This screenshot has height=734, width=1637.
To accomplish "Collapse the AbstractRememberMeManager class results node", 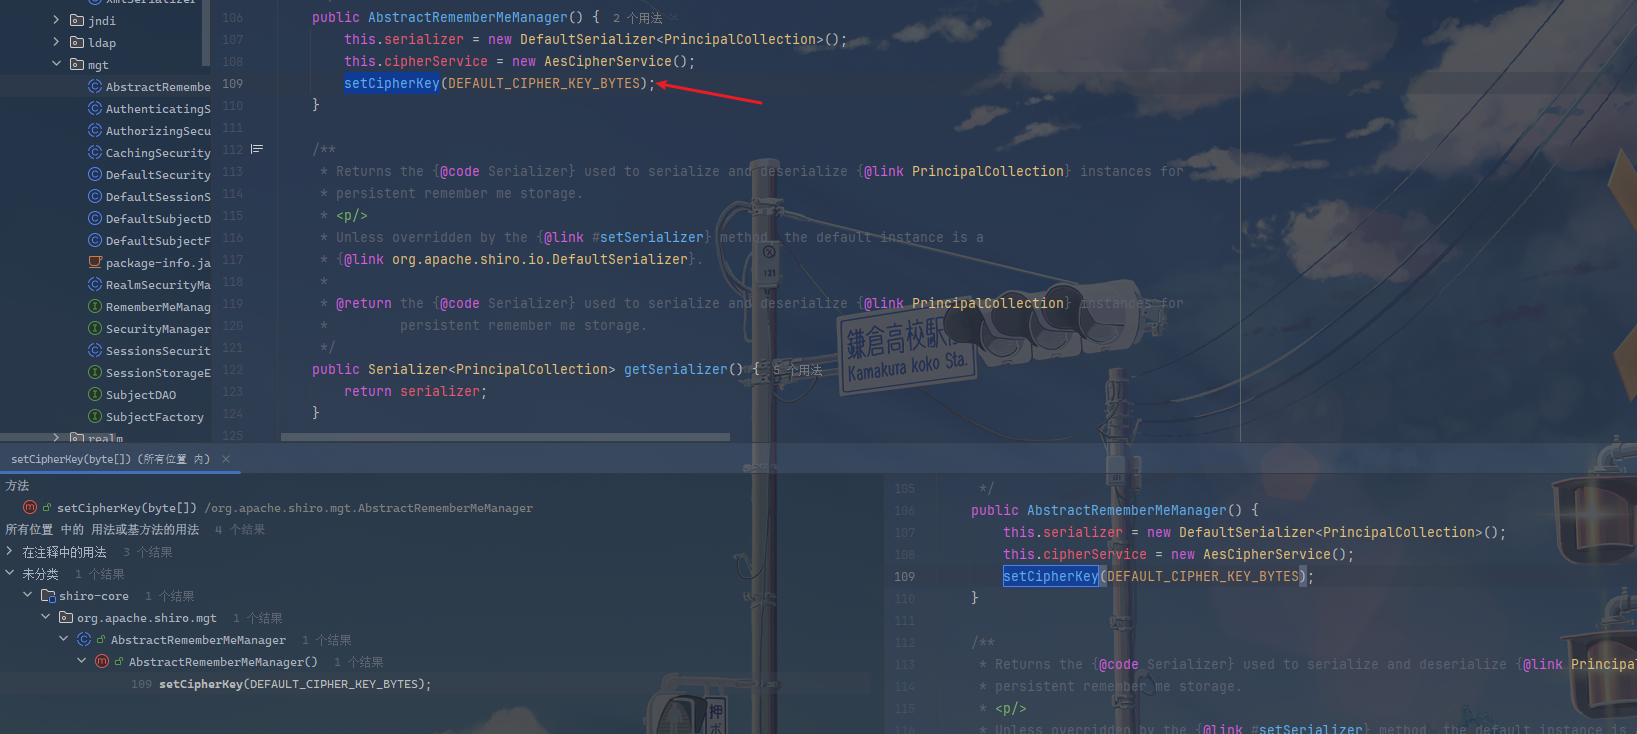I will coord(64,640).
